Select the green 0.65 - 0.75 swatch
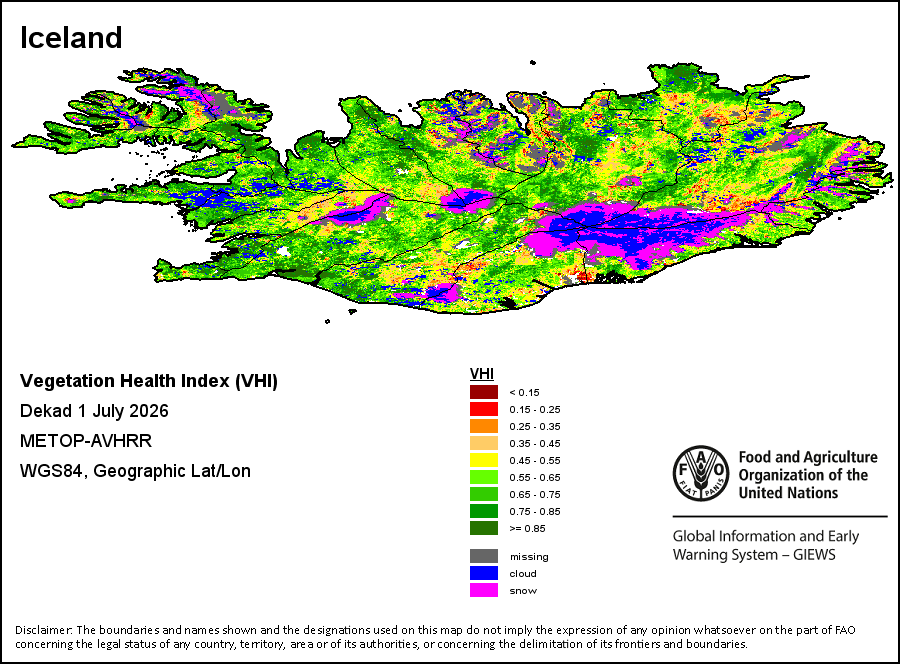Screen dimensions: 900x664 pyautogui.click(x=484, y=494)
